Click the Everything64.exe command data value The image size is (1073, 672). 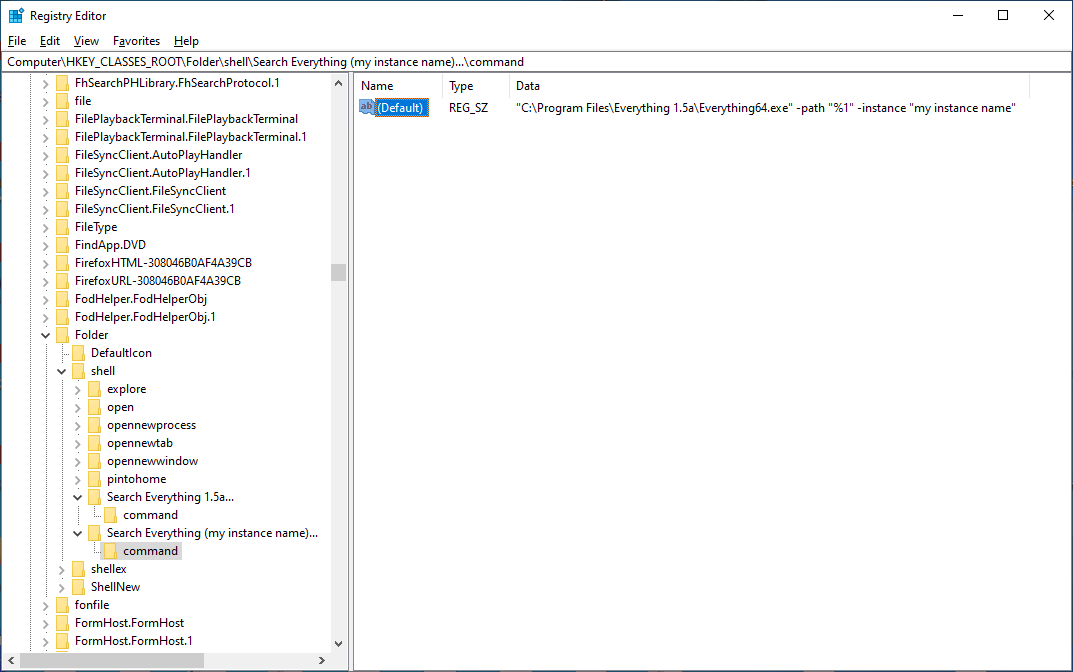766,107
